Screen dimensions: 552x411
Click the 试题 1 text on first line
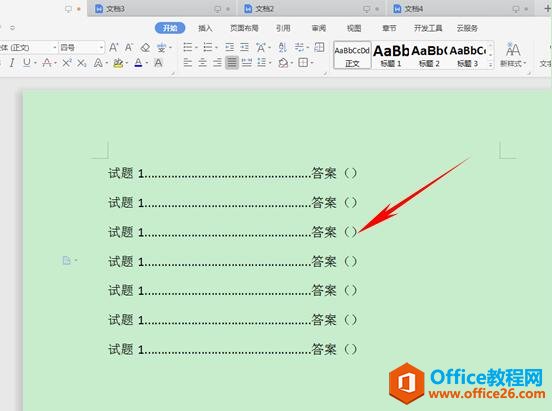(x=126, y=173)
